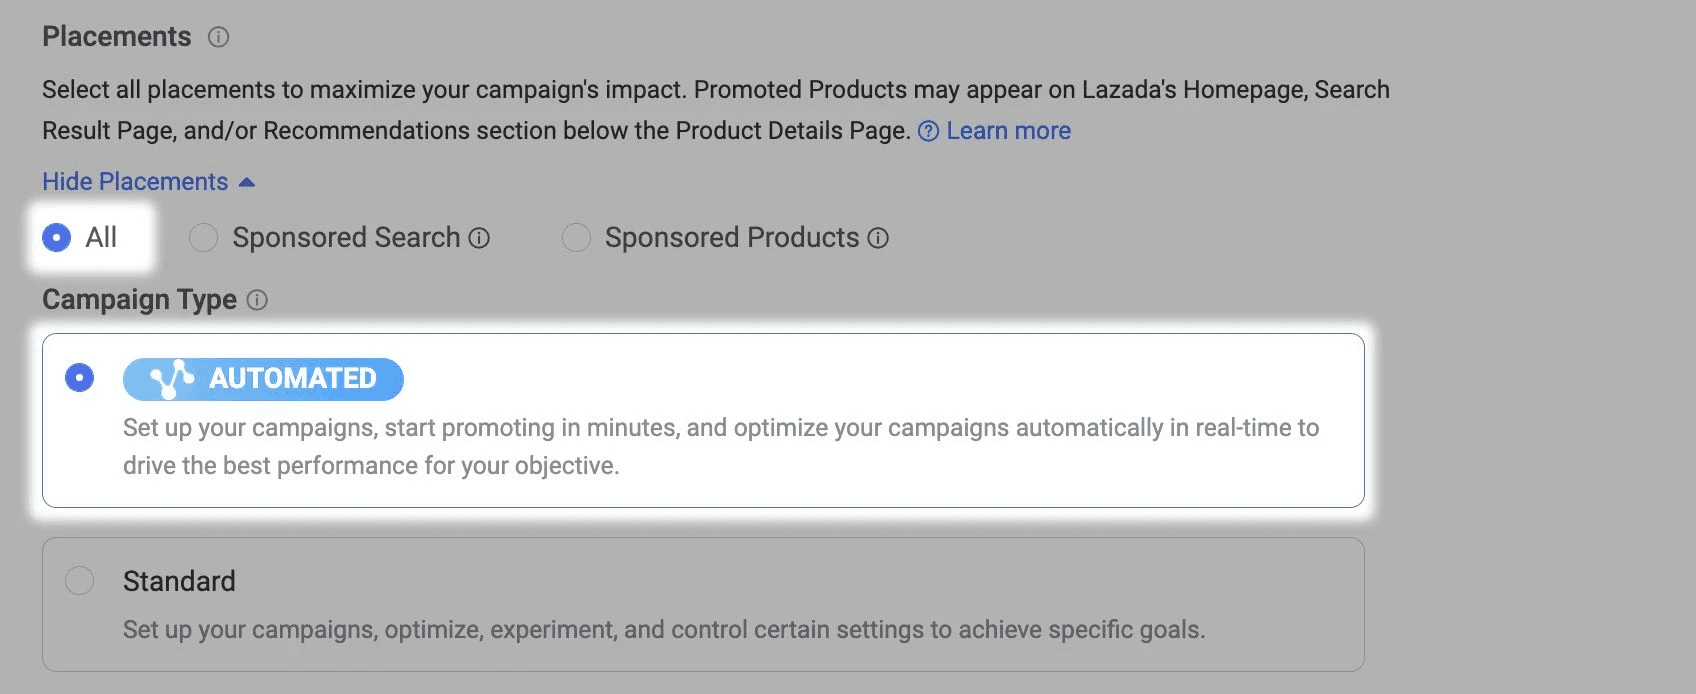1696x694 pixels.
Task: Select the All placements radio button
Action: pyautogui.click(x=57, y=238)
